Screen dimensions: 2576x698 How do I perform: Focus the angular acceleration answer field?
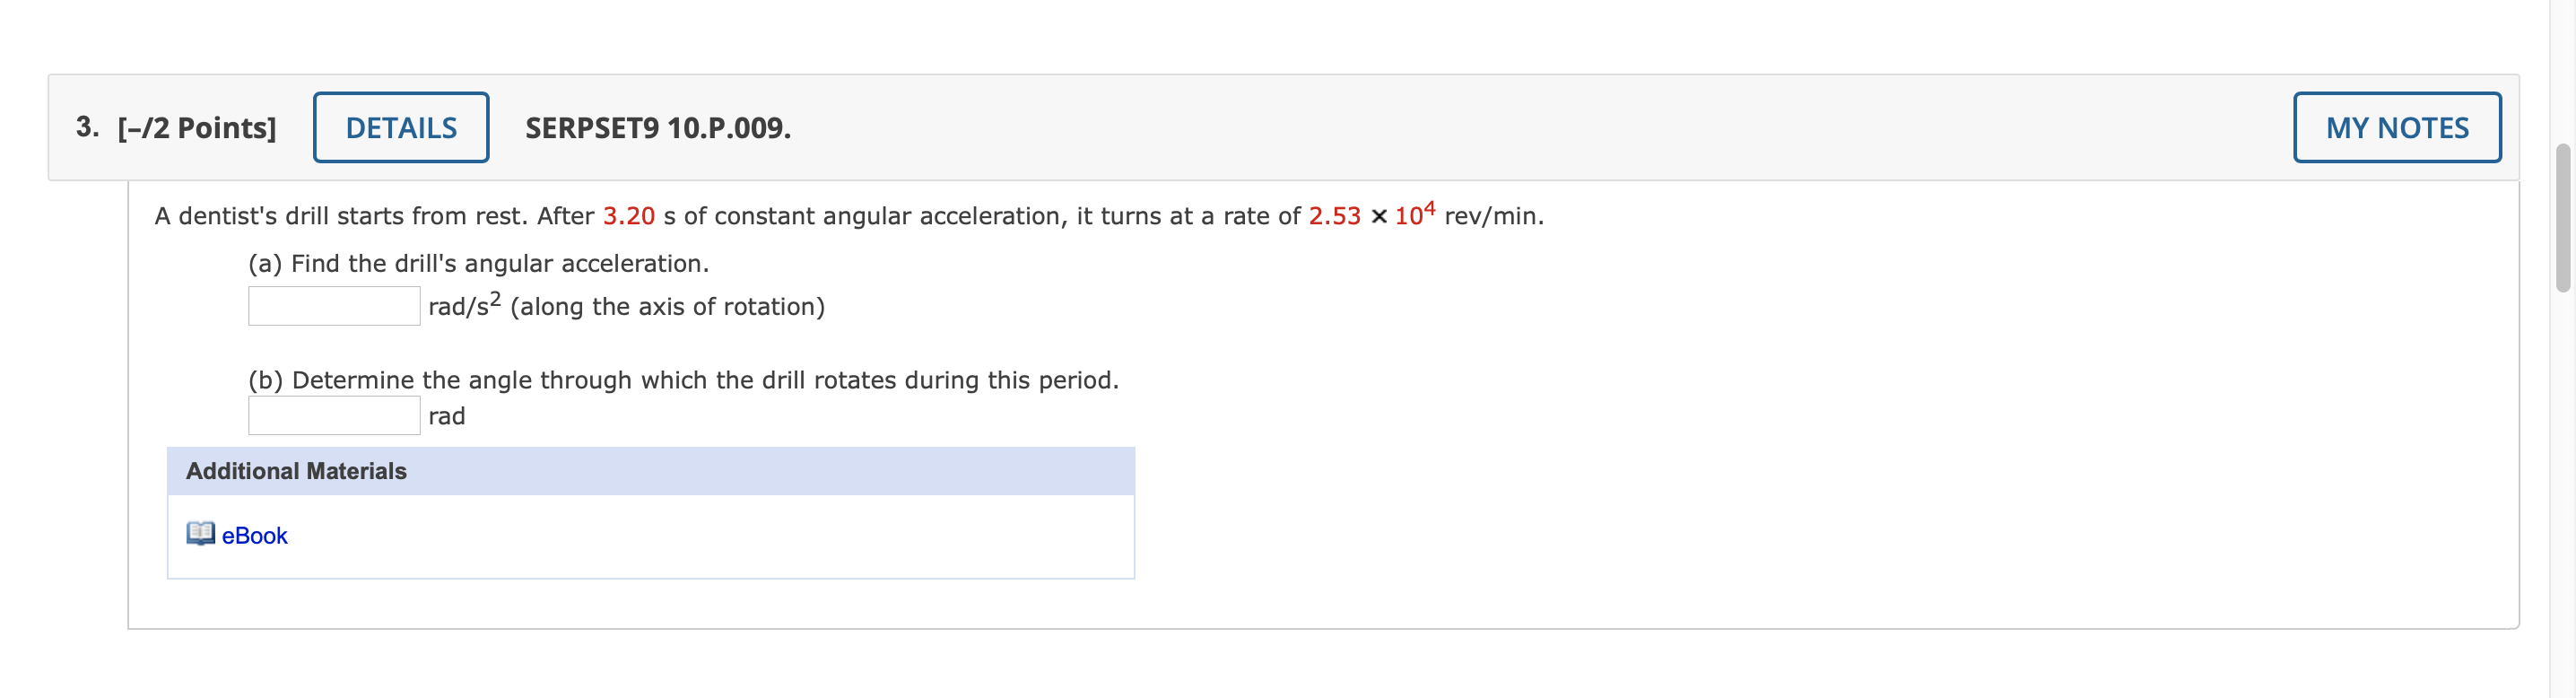[334, 306]
